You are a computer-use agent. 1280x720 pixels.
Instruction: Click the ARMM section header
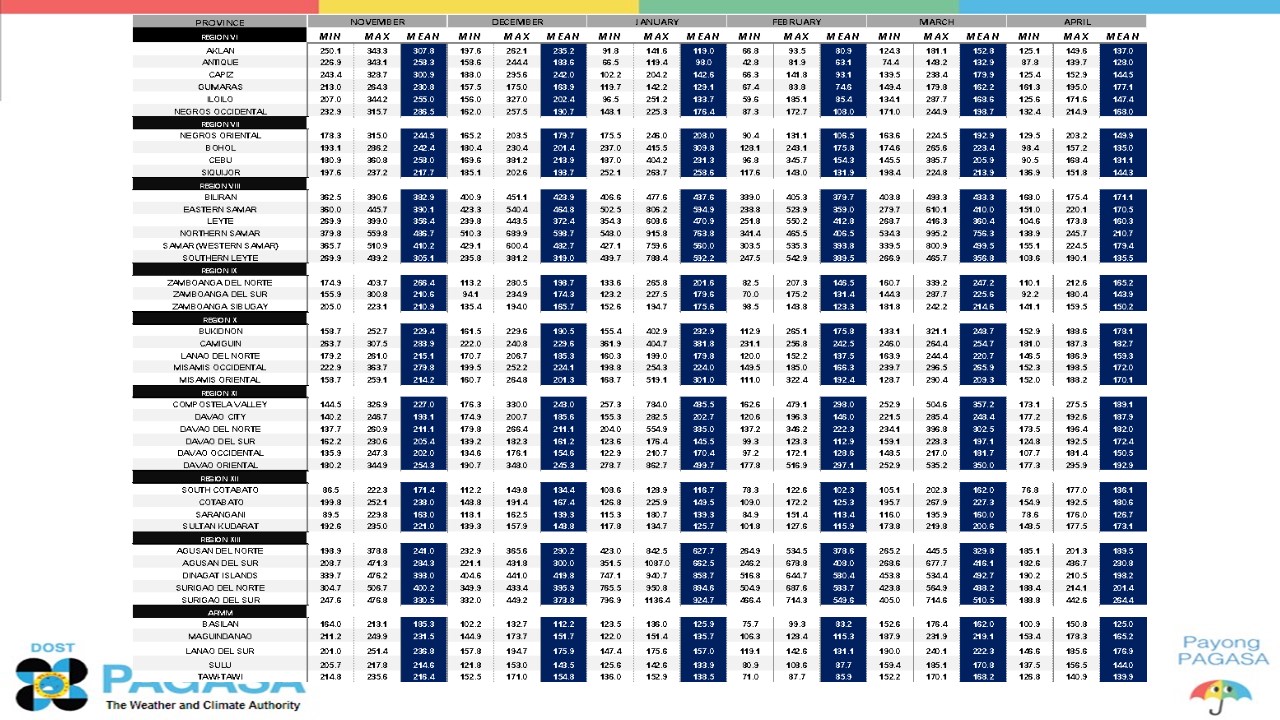(x=220, y=611)
